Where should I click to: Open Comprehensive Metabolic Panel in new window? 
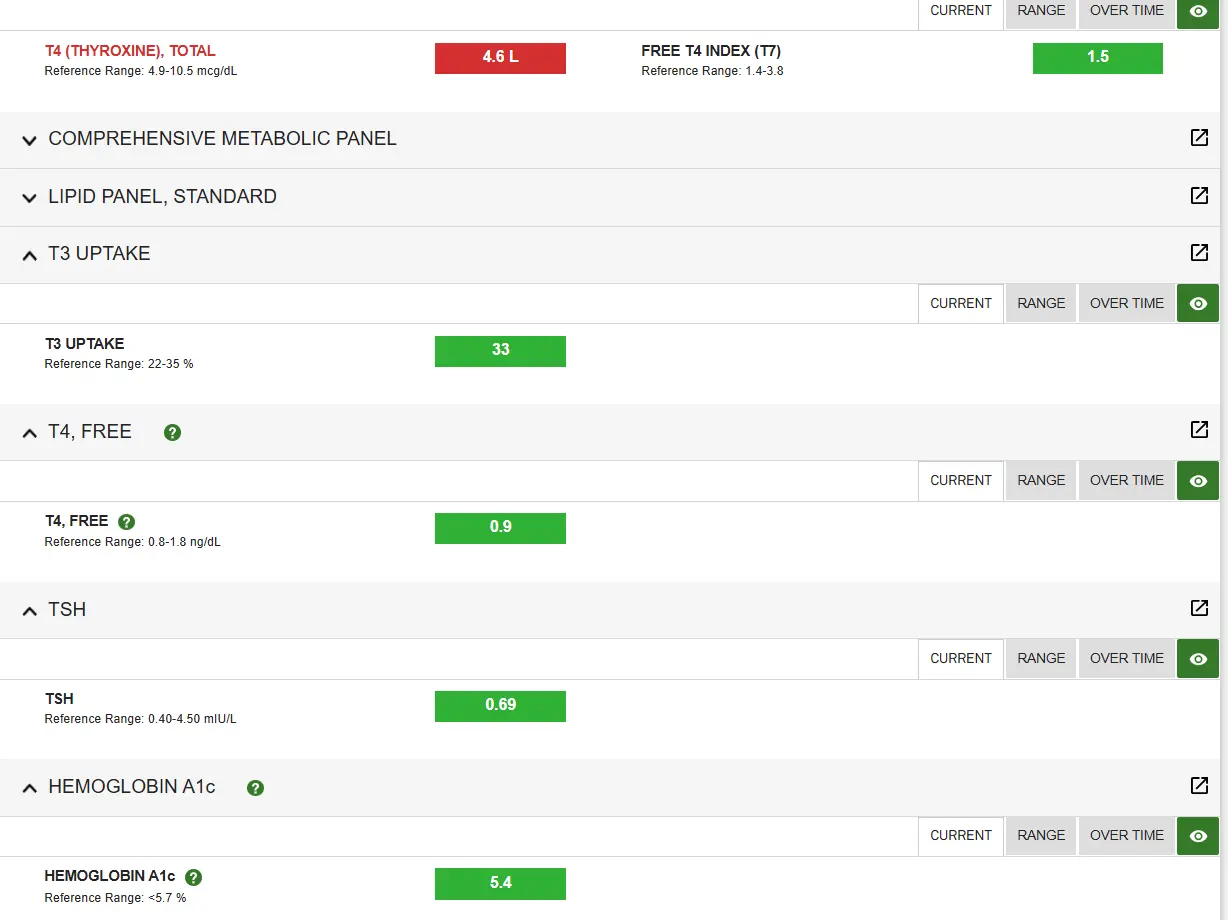click(1199, 138)
